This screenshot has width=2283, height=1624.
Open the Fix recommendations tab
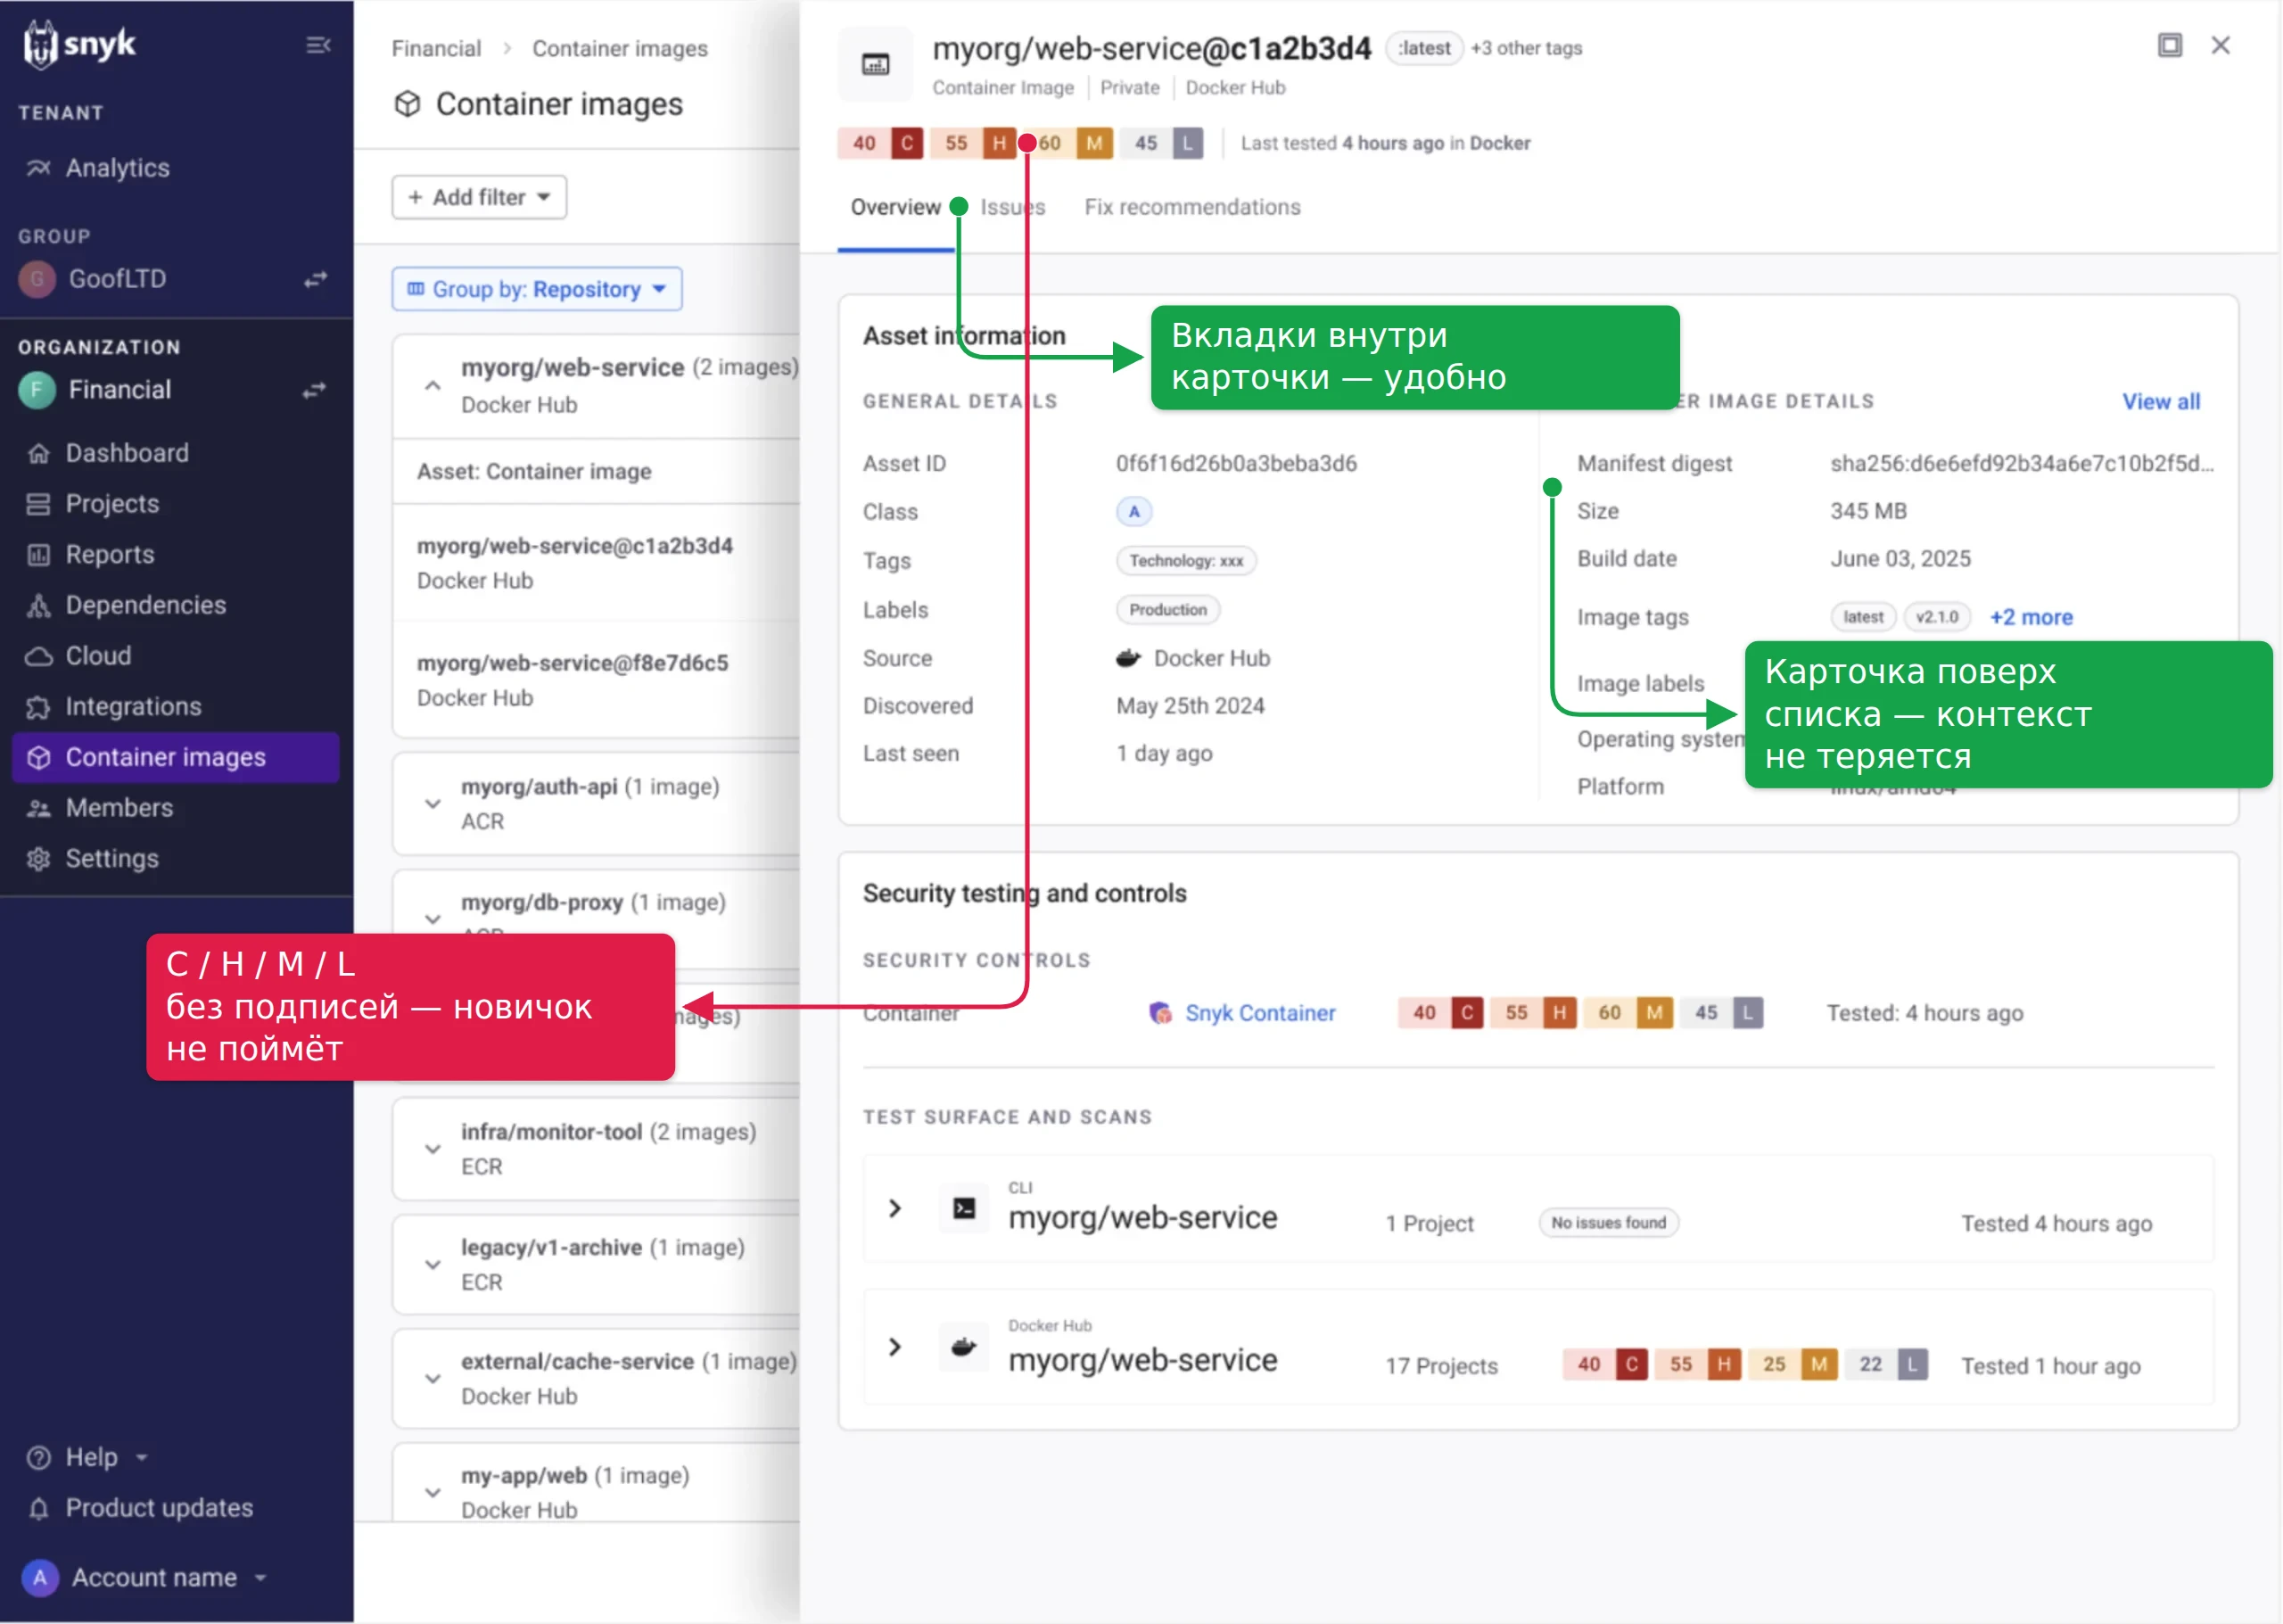click(x=1192, y=207)
